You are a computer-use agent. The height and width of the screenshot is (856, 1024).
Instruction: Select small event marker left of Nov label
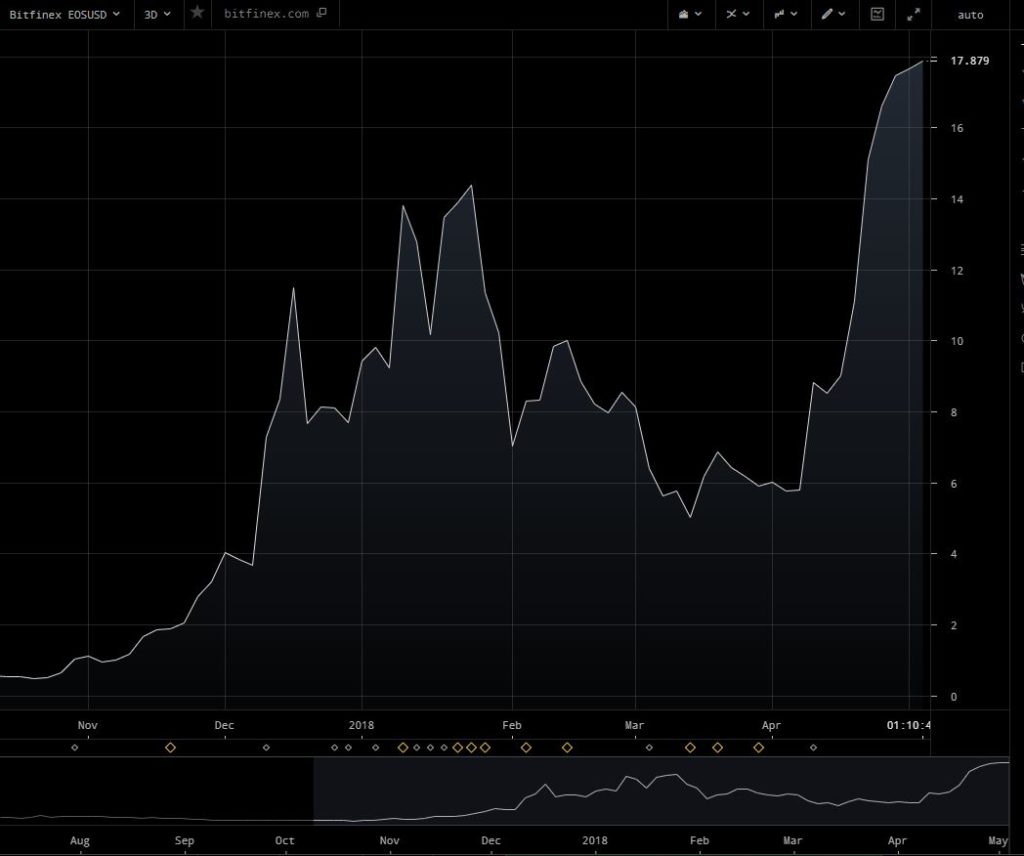tap(74, 748)
